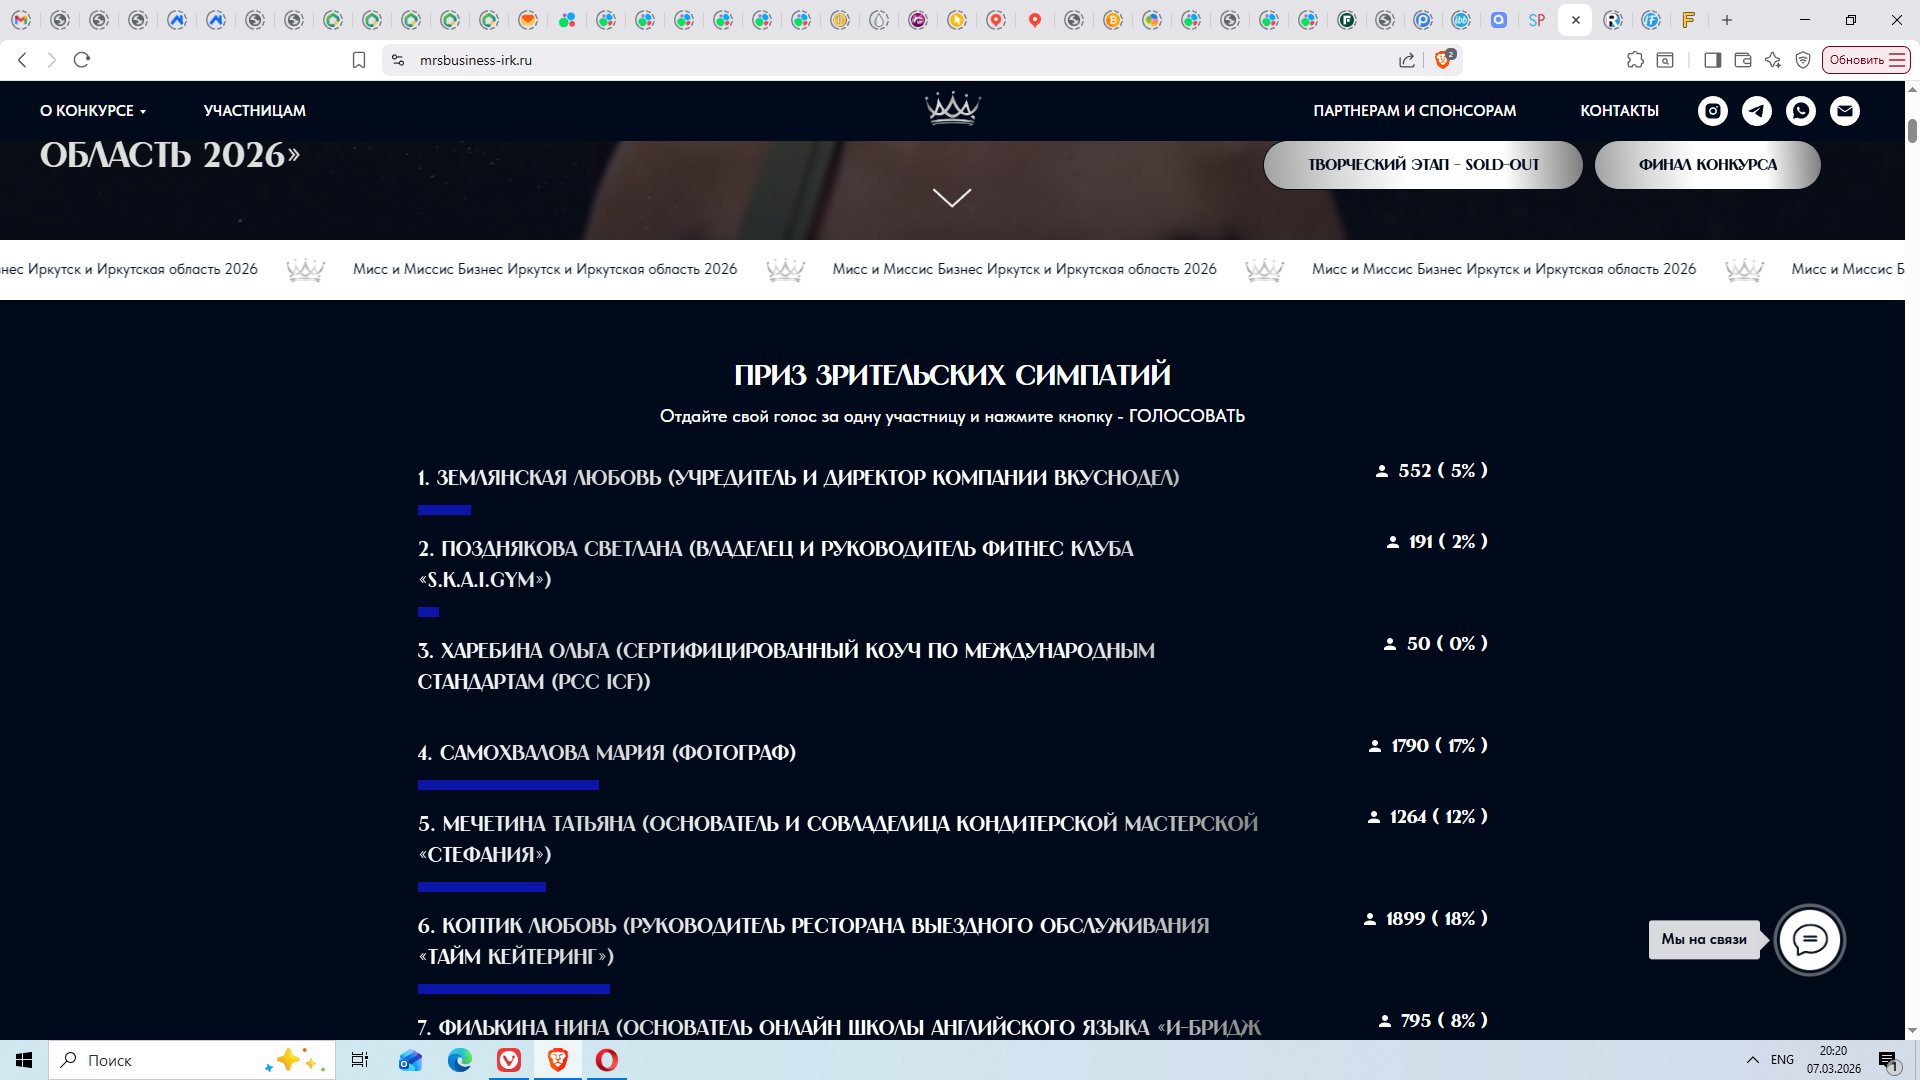The height and width of the screenshot is (1080, 1920).
Task: Click the down chevron under hero
Action: 951,197
